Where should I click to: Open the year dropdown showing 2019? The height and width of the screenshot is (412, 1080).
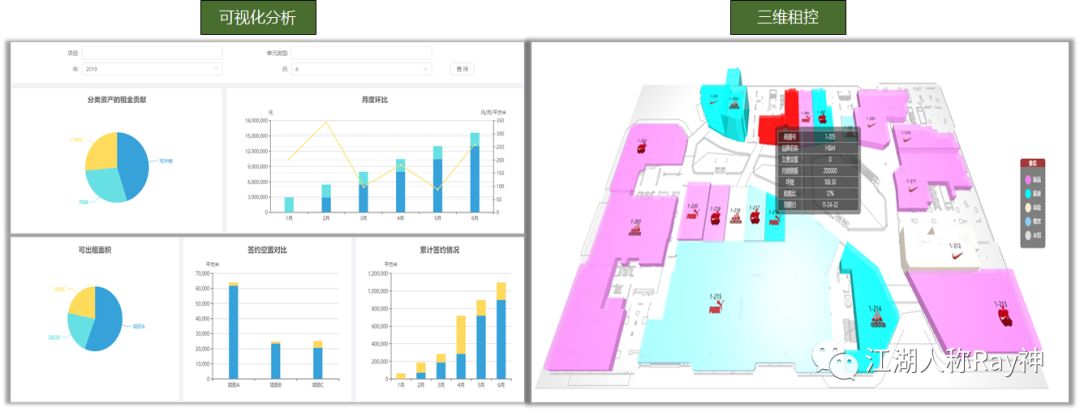[152, 69]
